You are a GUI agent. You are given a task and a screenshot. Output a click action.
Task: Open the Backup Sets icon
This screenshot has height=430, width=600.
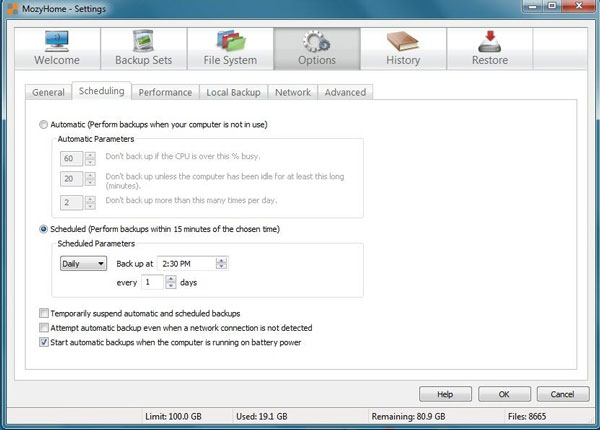point(143,41)
